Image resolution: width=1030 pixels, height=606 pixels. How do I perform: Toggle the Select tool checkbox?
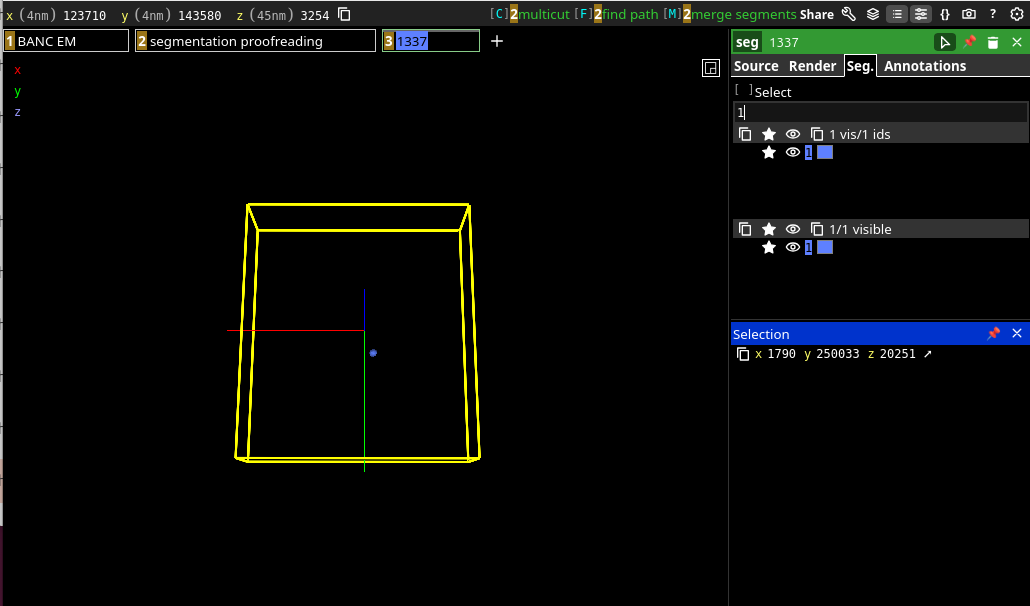(x=744, y=91)
